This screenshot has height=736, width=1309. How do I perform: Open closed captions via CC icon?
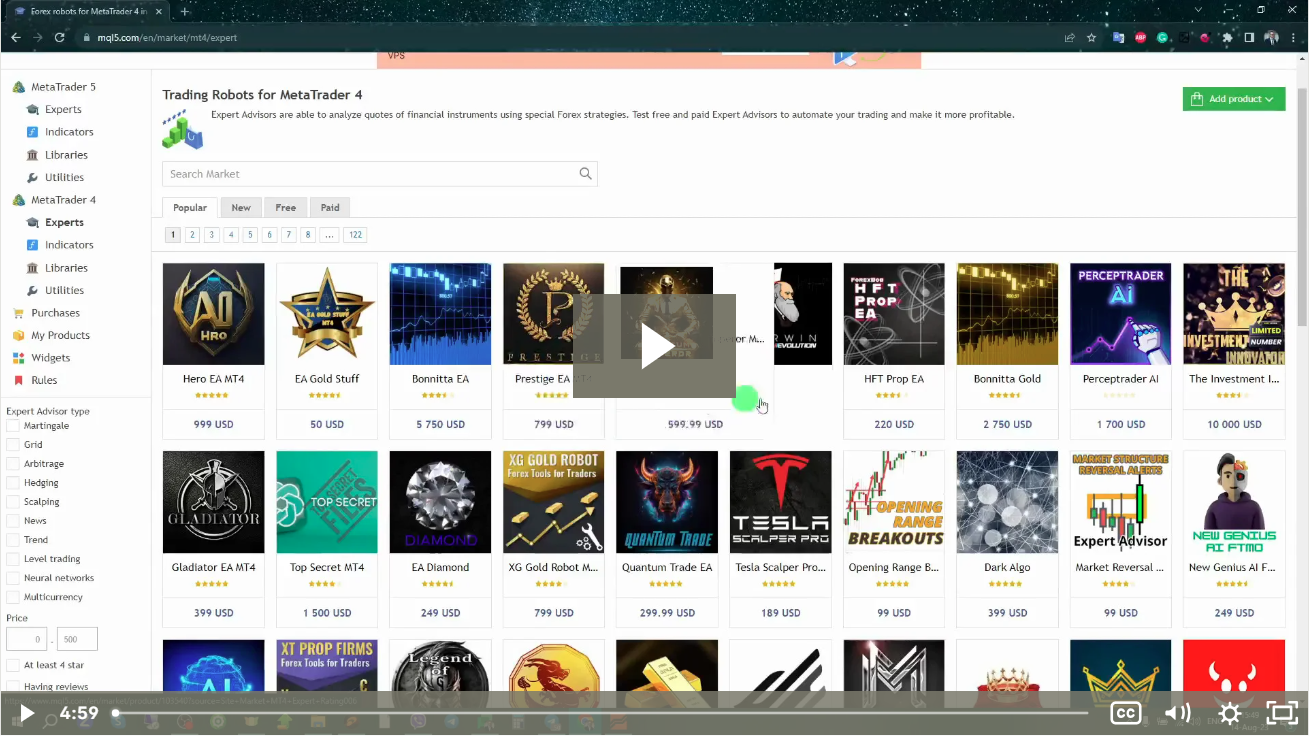(1125, 713)
